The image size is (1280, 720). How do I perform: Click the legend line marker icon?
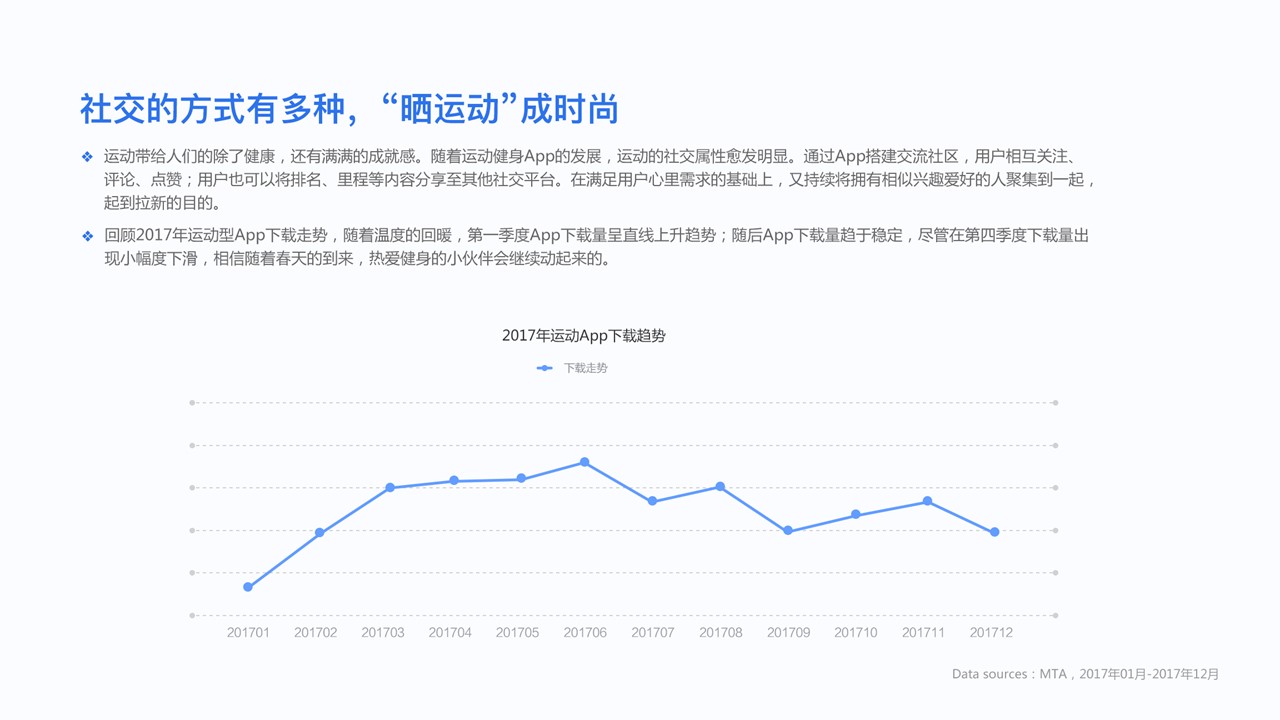[544, 368]
